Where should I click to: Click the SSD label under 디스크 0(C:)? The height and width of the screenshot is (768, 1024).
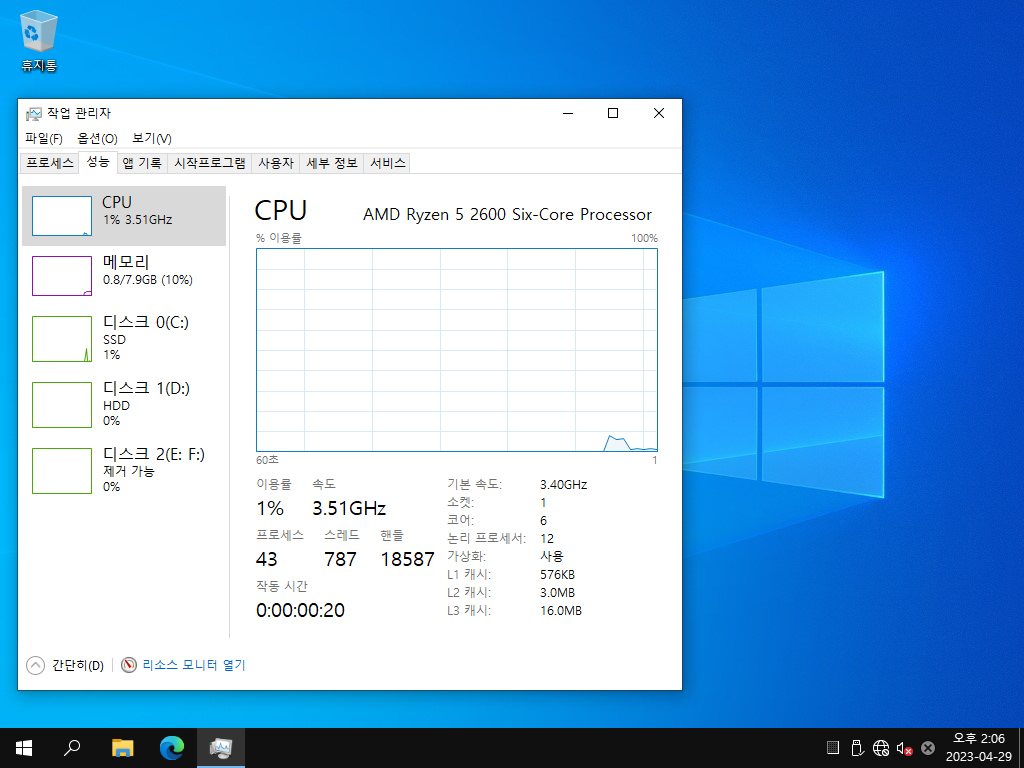tap(114, 340)
